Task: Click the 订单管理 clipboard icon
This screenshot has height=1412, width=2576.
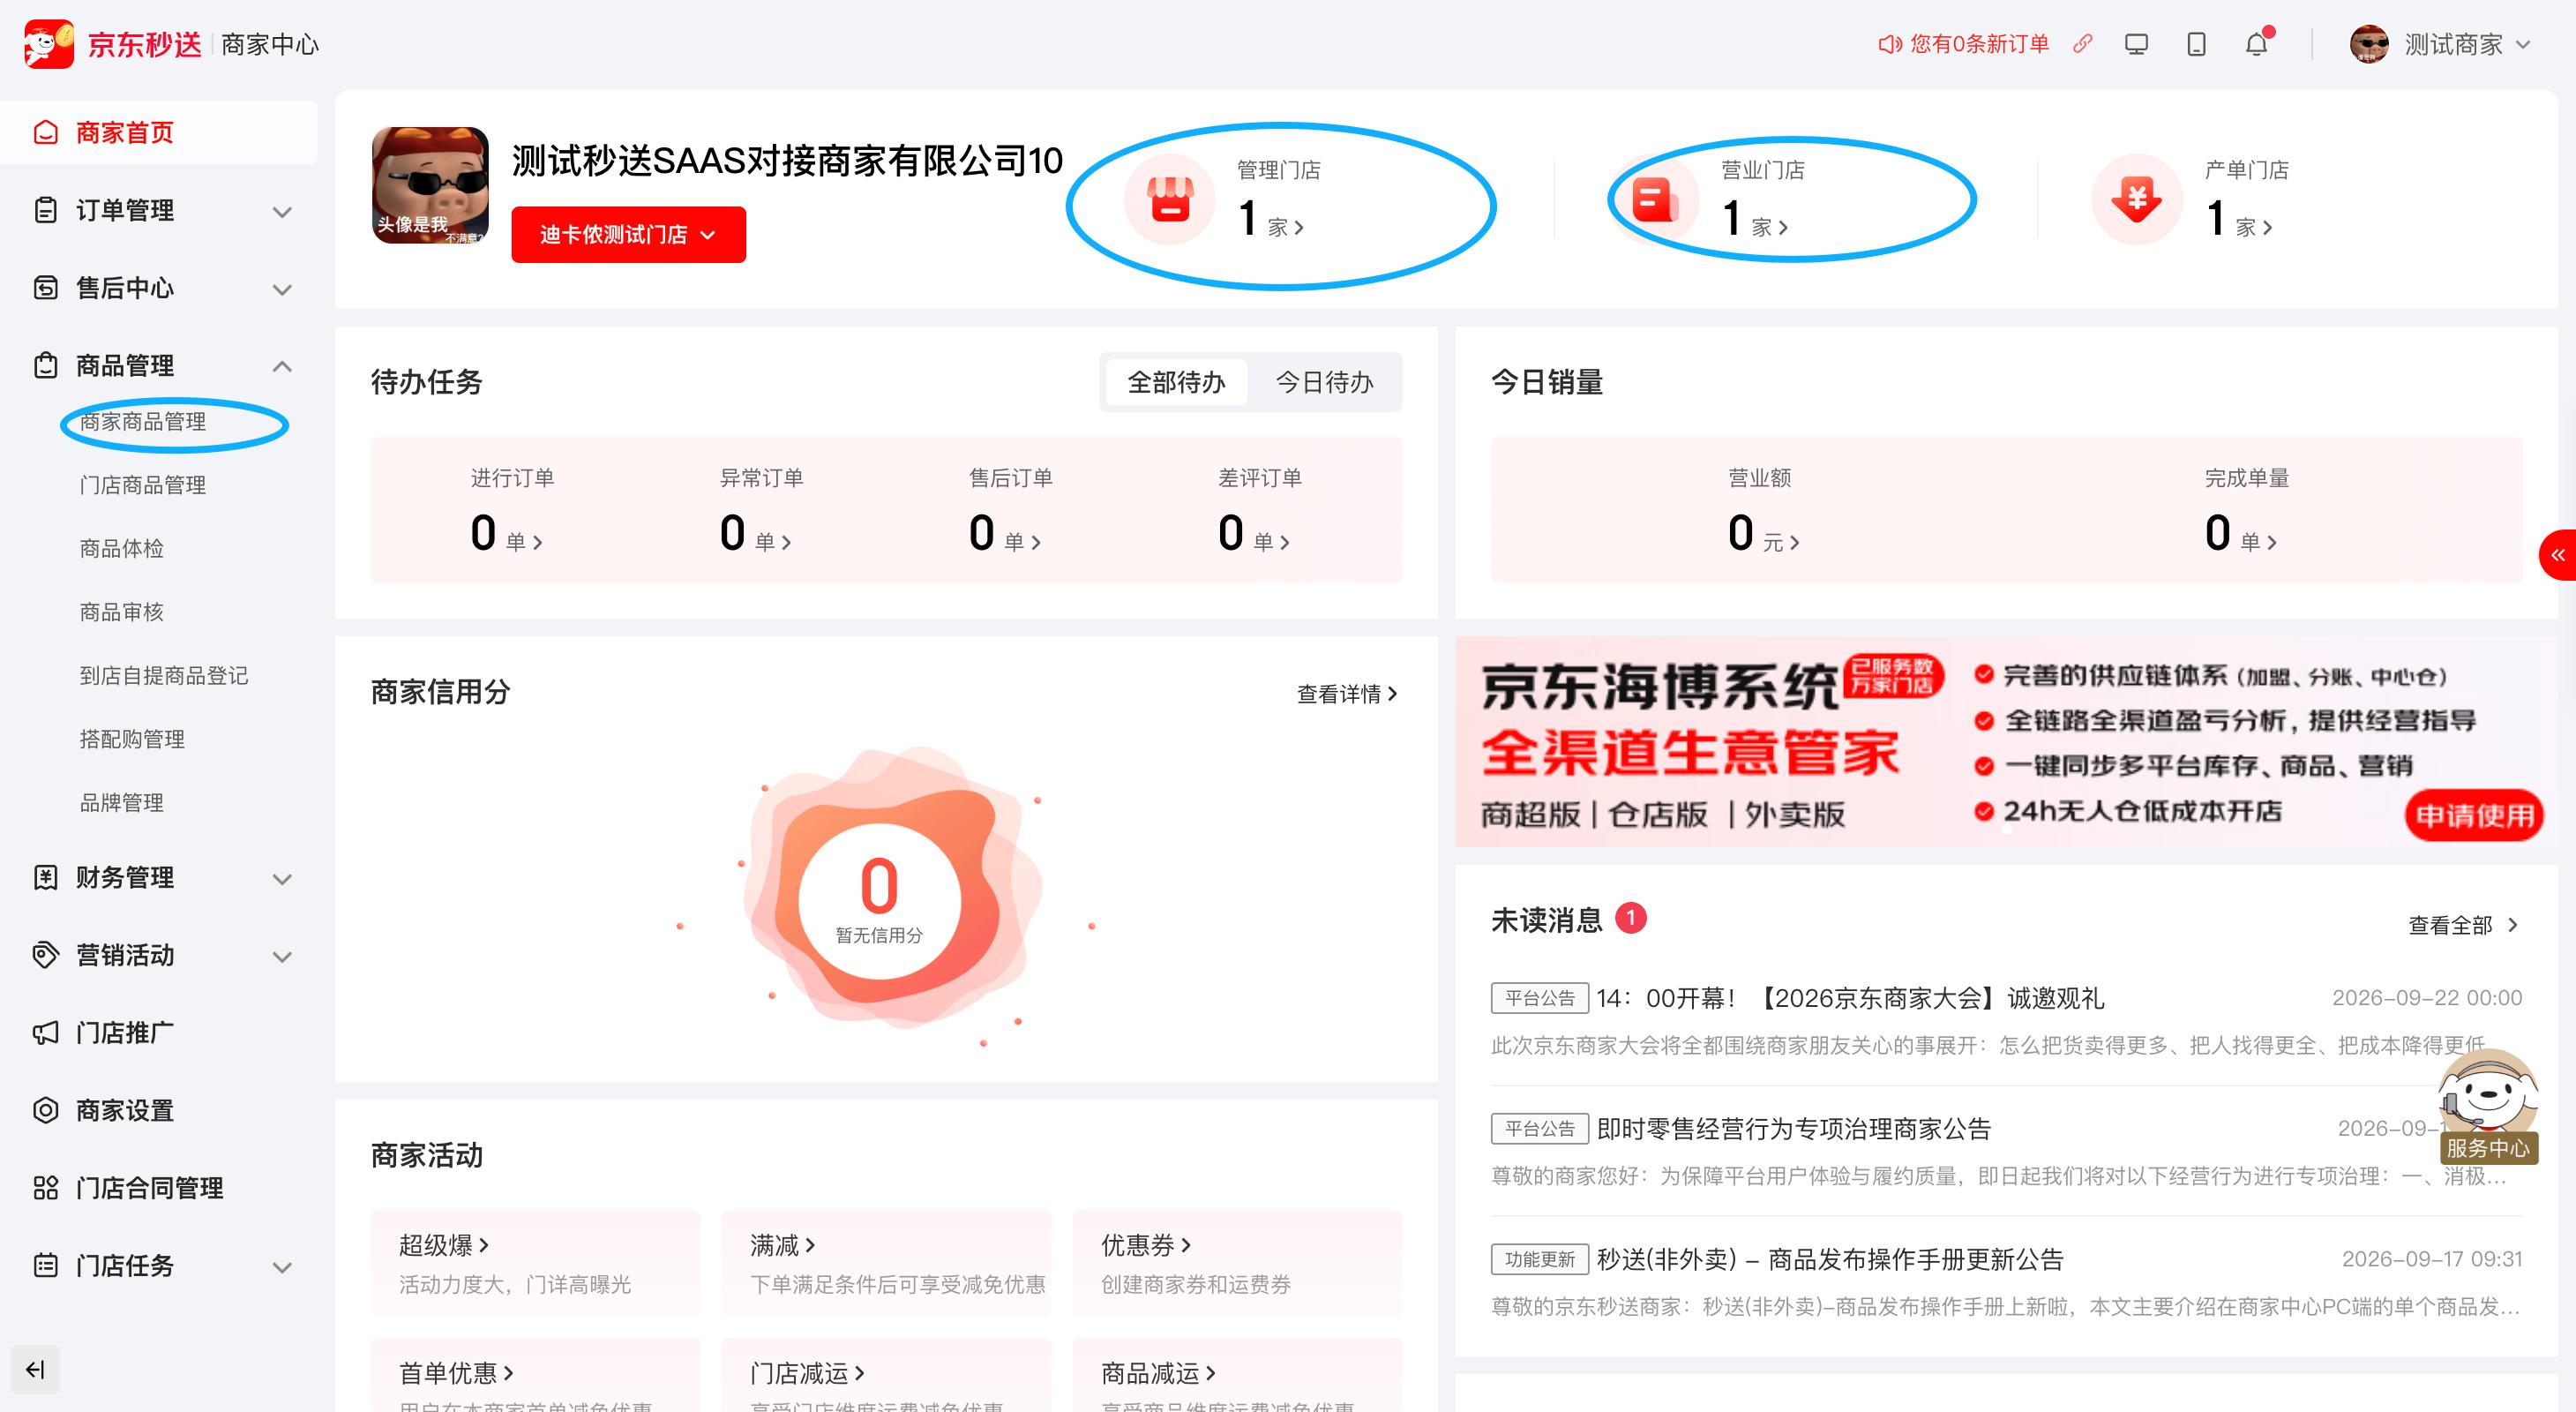Action: tap(46, 210)
